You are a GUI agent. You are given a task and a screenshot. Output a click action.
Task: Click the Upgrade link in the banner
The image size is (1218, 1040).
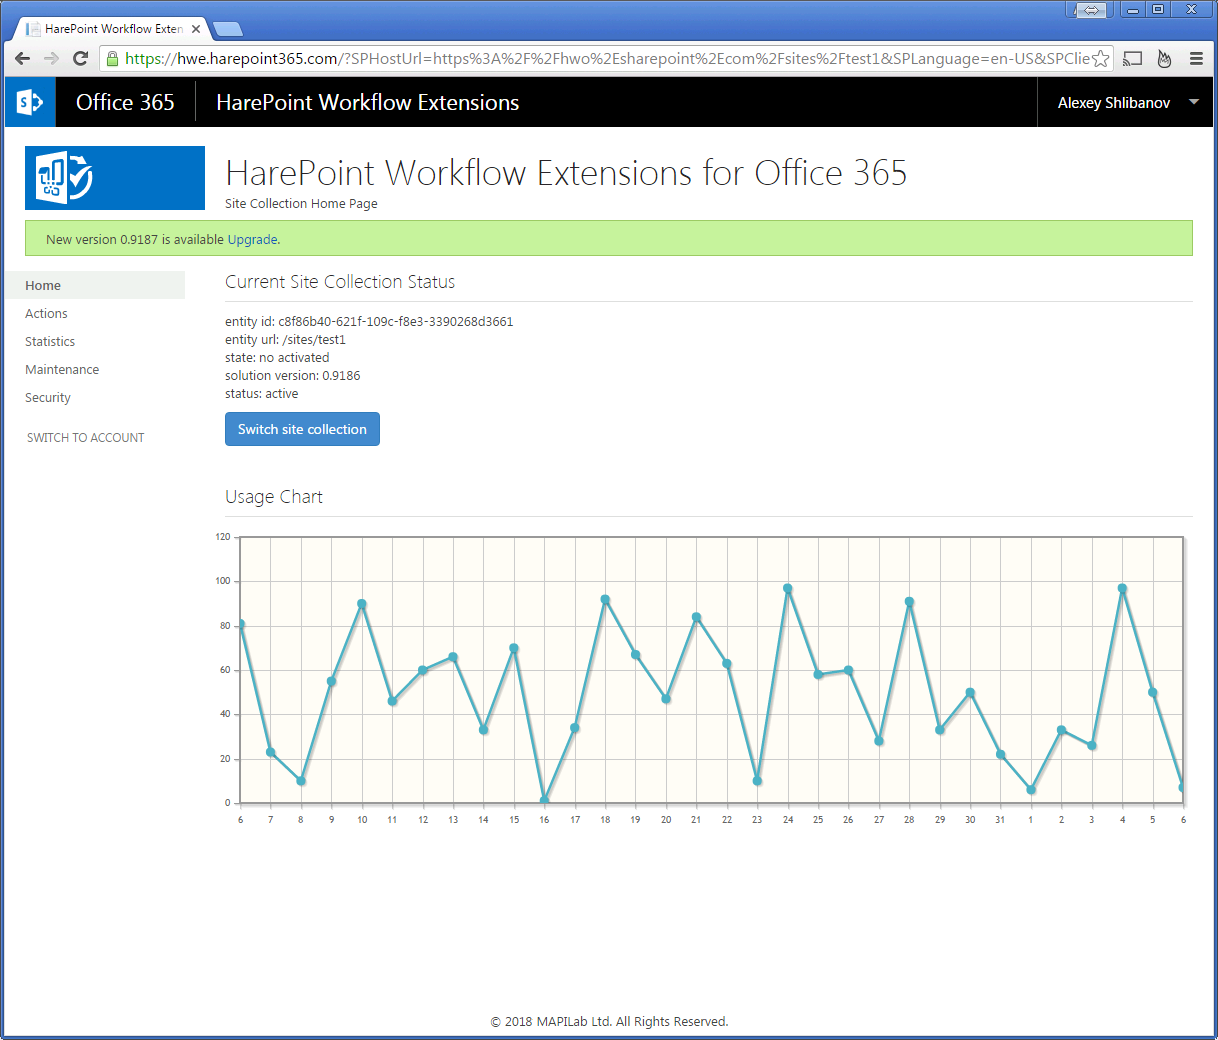click(252, 240)
